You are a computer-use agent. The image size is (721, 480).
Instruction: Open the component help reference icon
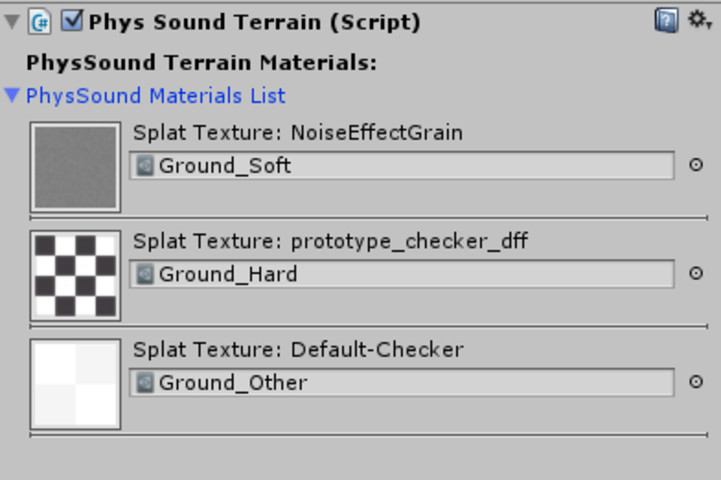click(666, 21)
